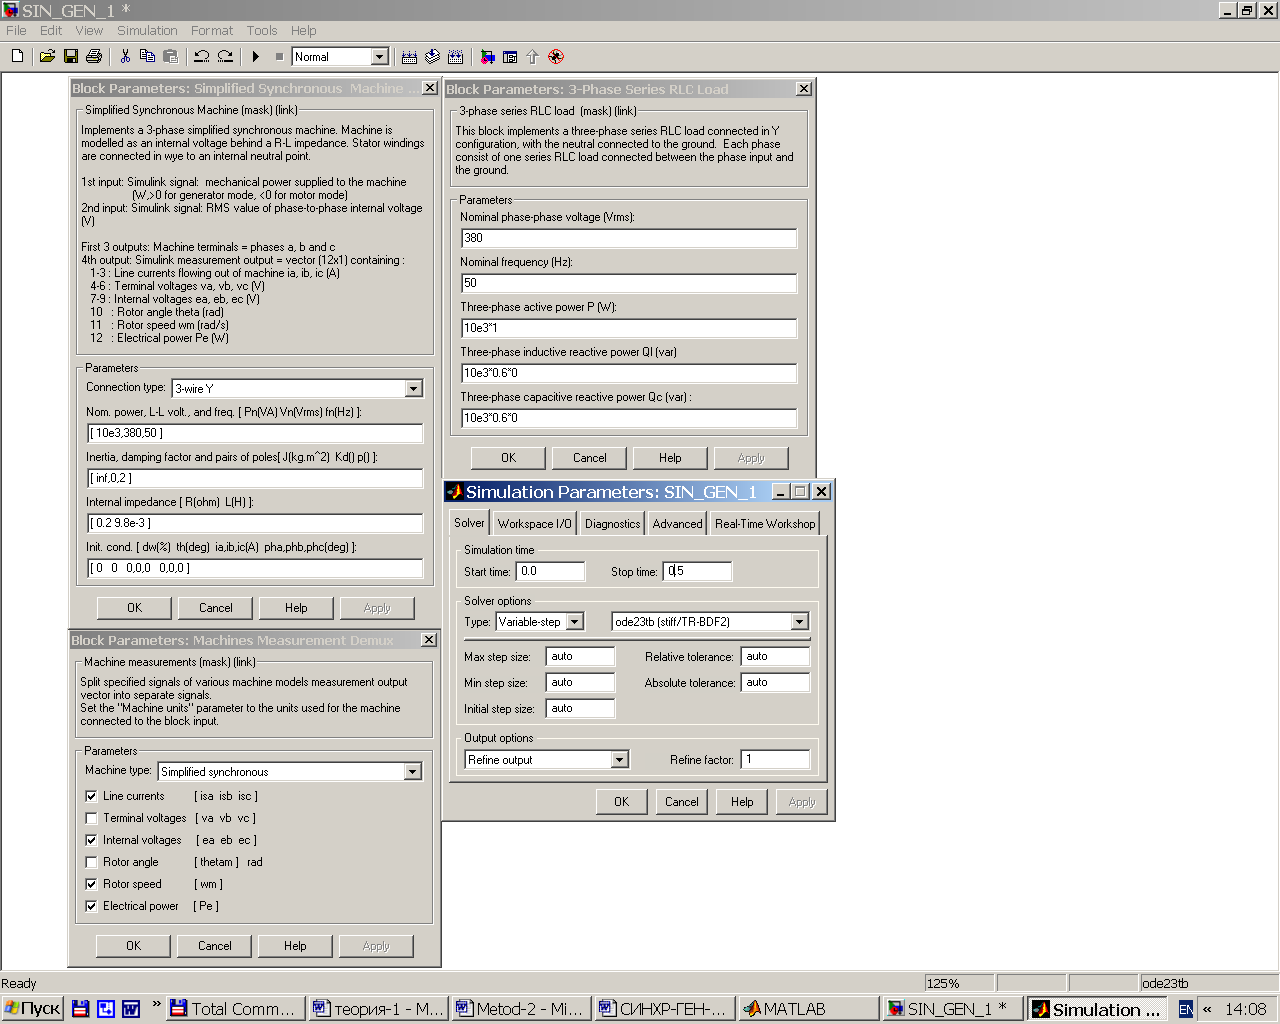Expand simulation mode Normal dropdown

click(x=379, y=57)
